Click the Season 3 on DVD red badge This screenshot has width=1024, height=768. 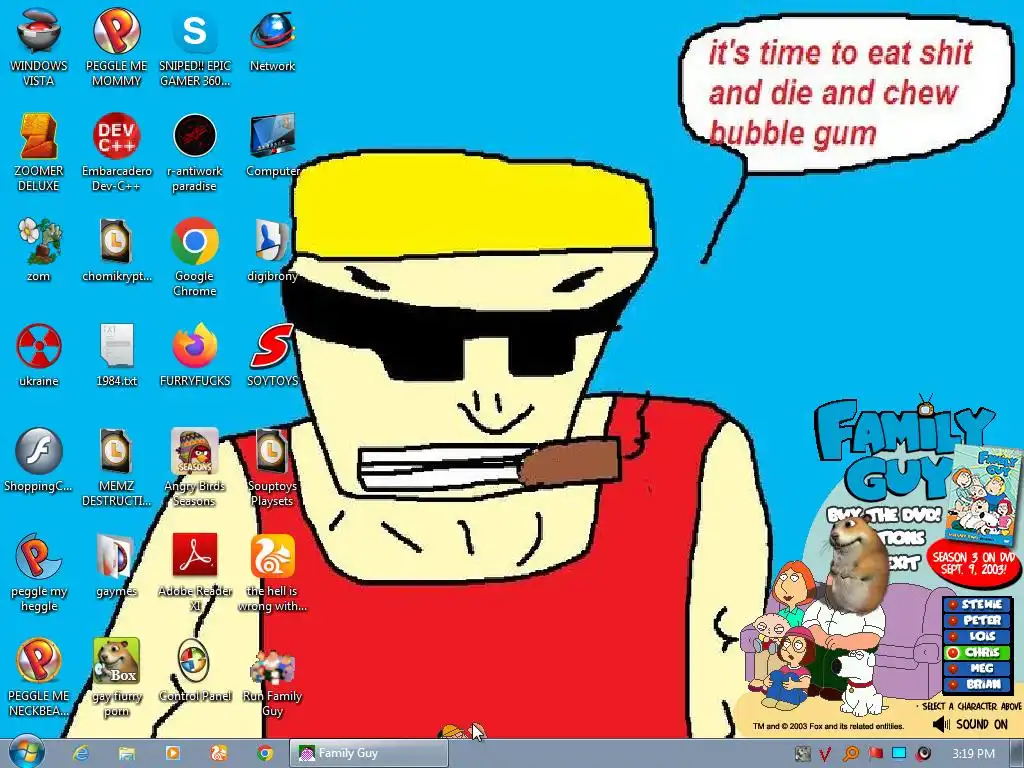pyautogui.click(x=973, y=563)
